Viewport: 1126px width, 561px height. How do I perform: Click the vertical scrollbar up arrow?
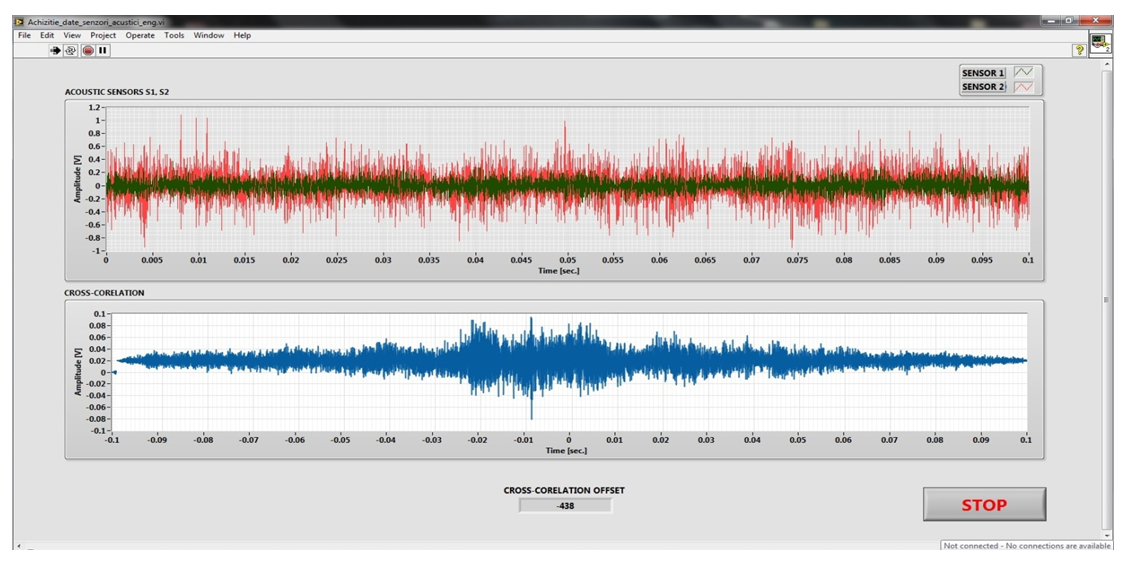(1106, 64)
